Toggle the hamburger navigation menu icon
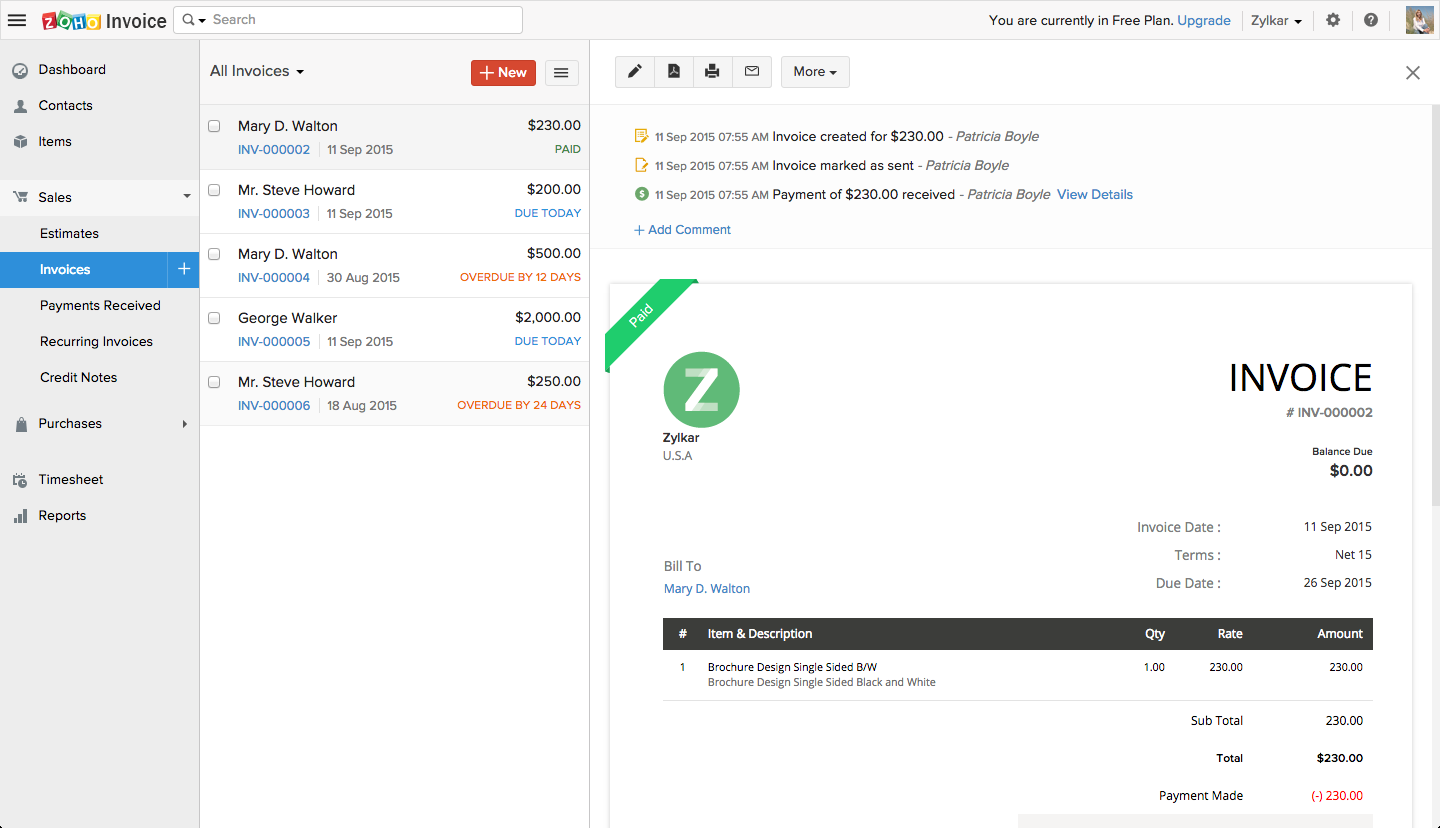 coord(17,20)
